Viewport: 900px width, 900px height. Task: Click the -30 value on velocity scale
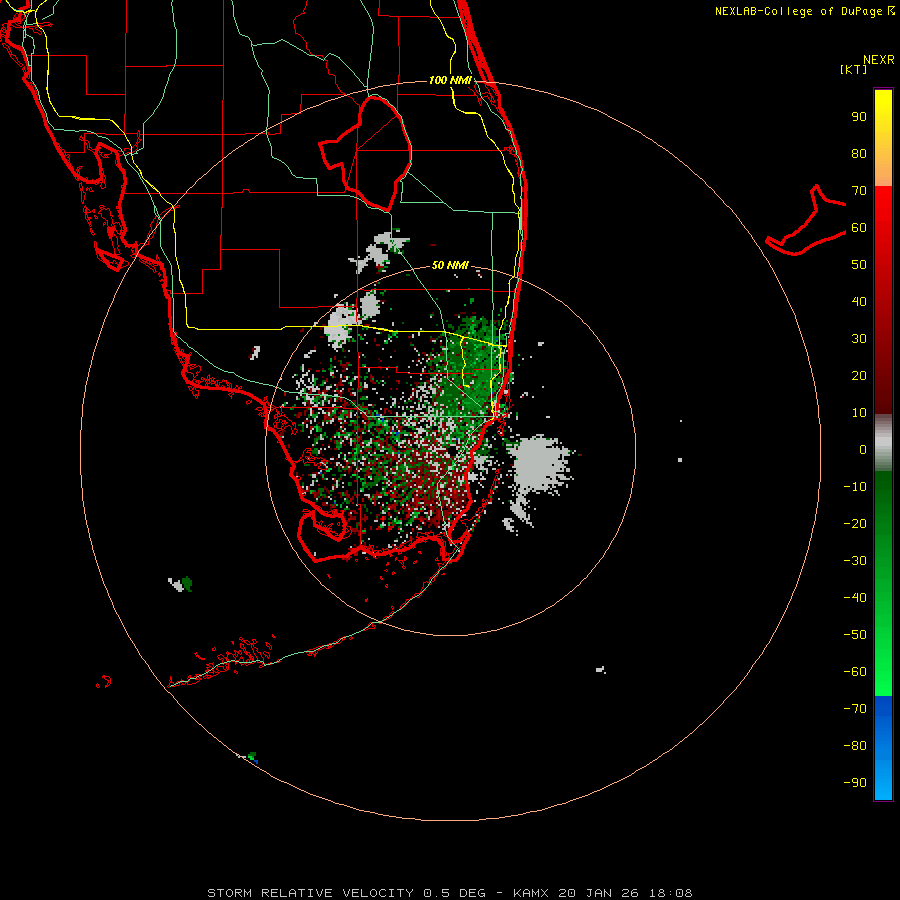(855, 561)
